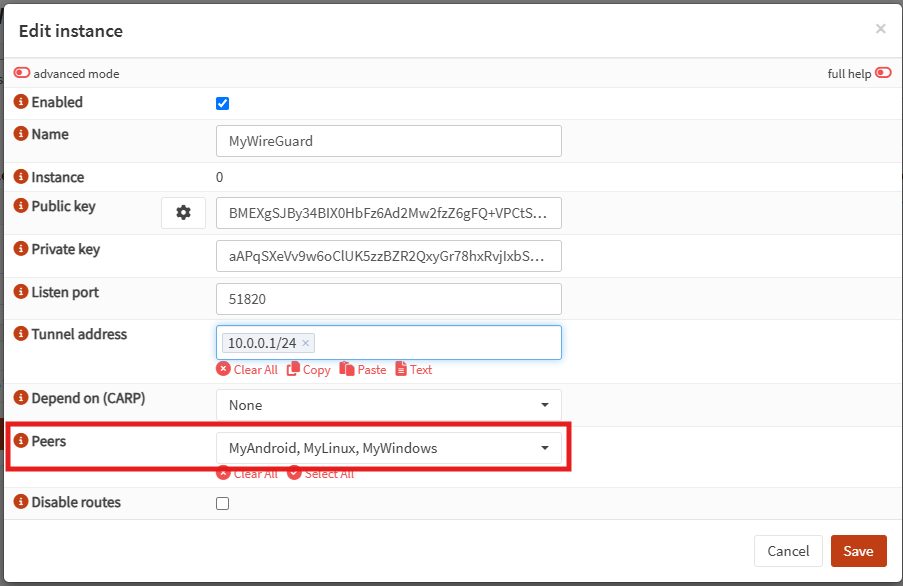Image resolution: width=903 pixels, height=586 pixels.
Task: Click info icon next to Enabled
Action: pos(21,102)
